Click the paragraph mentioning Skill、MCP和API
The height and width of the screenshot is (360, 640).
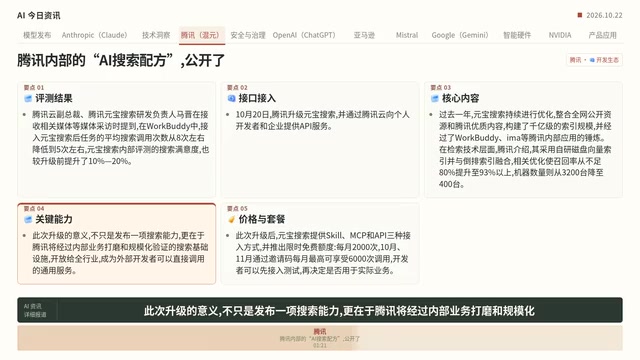[323, 253]
